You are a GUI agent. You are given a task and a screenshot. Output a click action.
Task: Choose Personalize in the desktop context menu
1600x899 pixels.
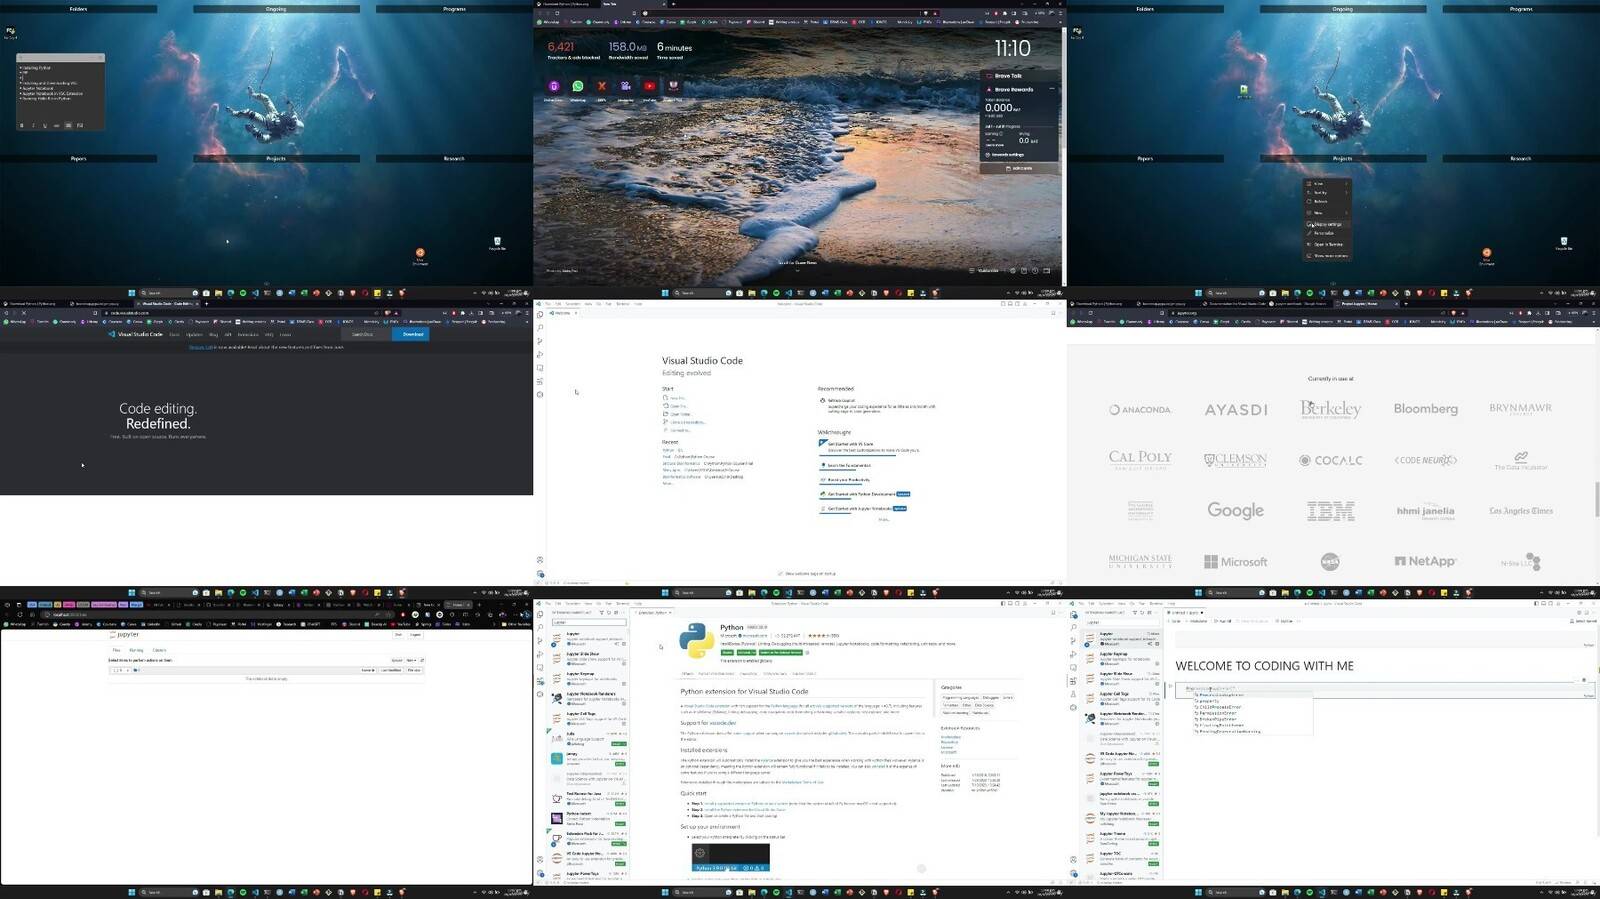coord(1327,233)
